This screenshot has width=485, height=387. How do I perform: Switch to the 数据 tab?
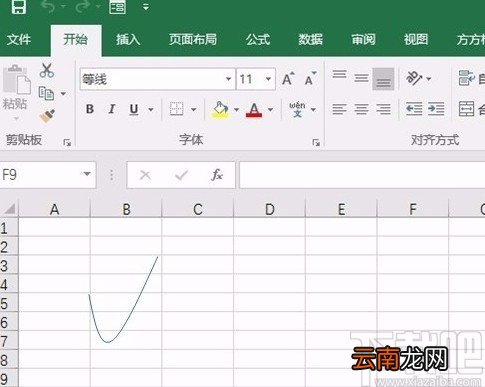point(310,40)
